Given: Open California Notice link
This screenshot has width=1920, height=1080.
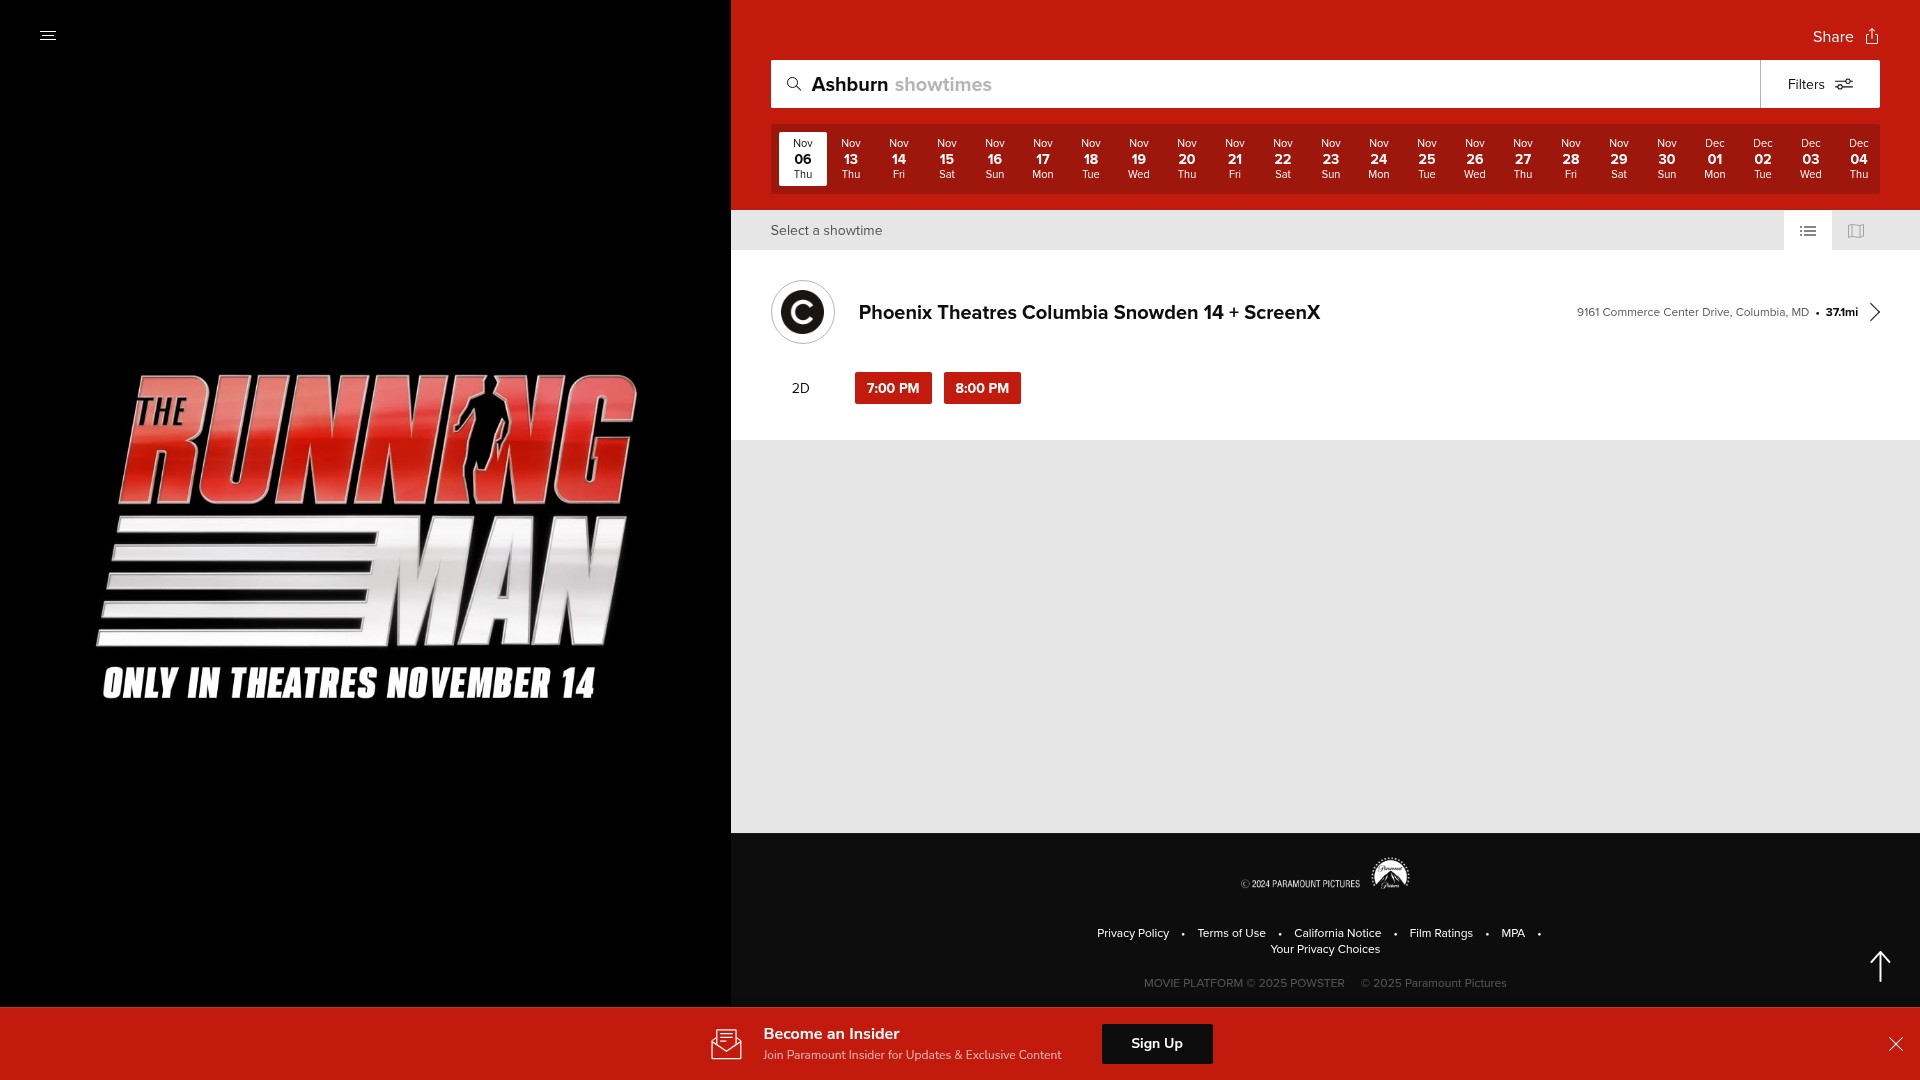Looking at the screenshot, I should tap(1337, 933).
